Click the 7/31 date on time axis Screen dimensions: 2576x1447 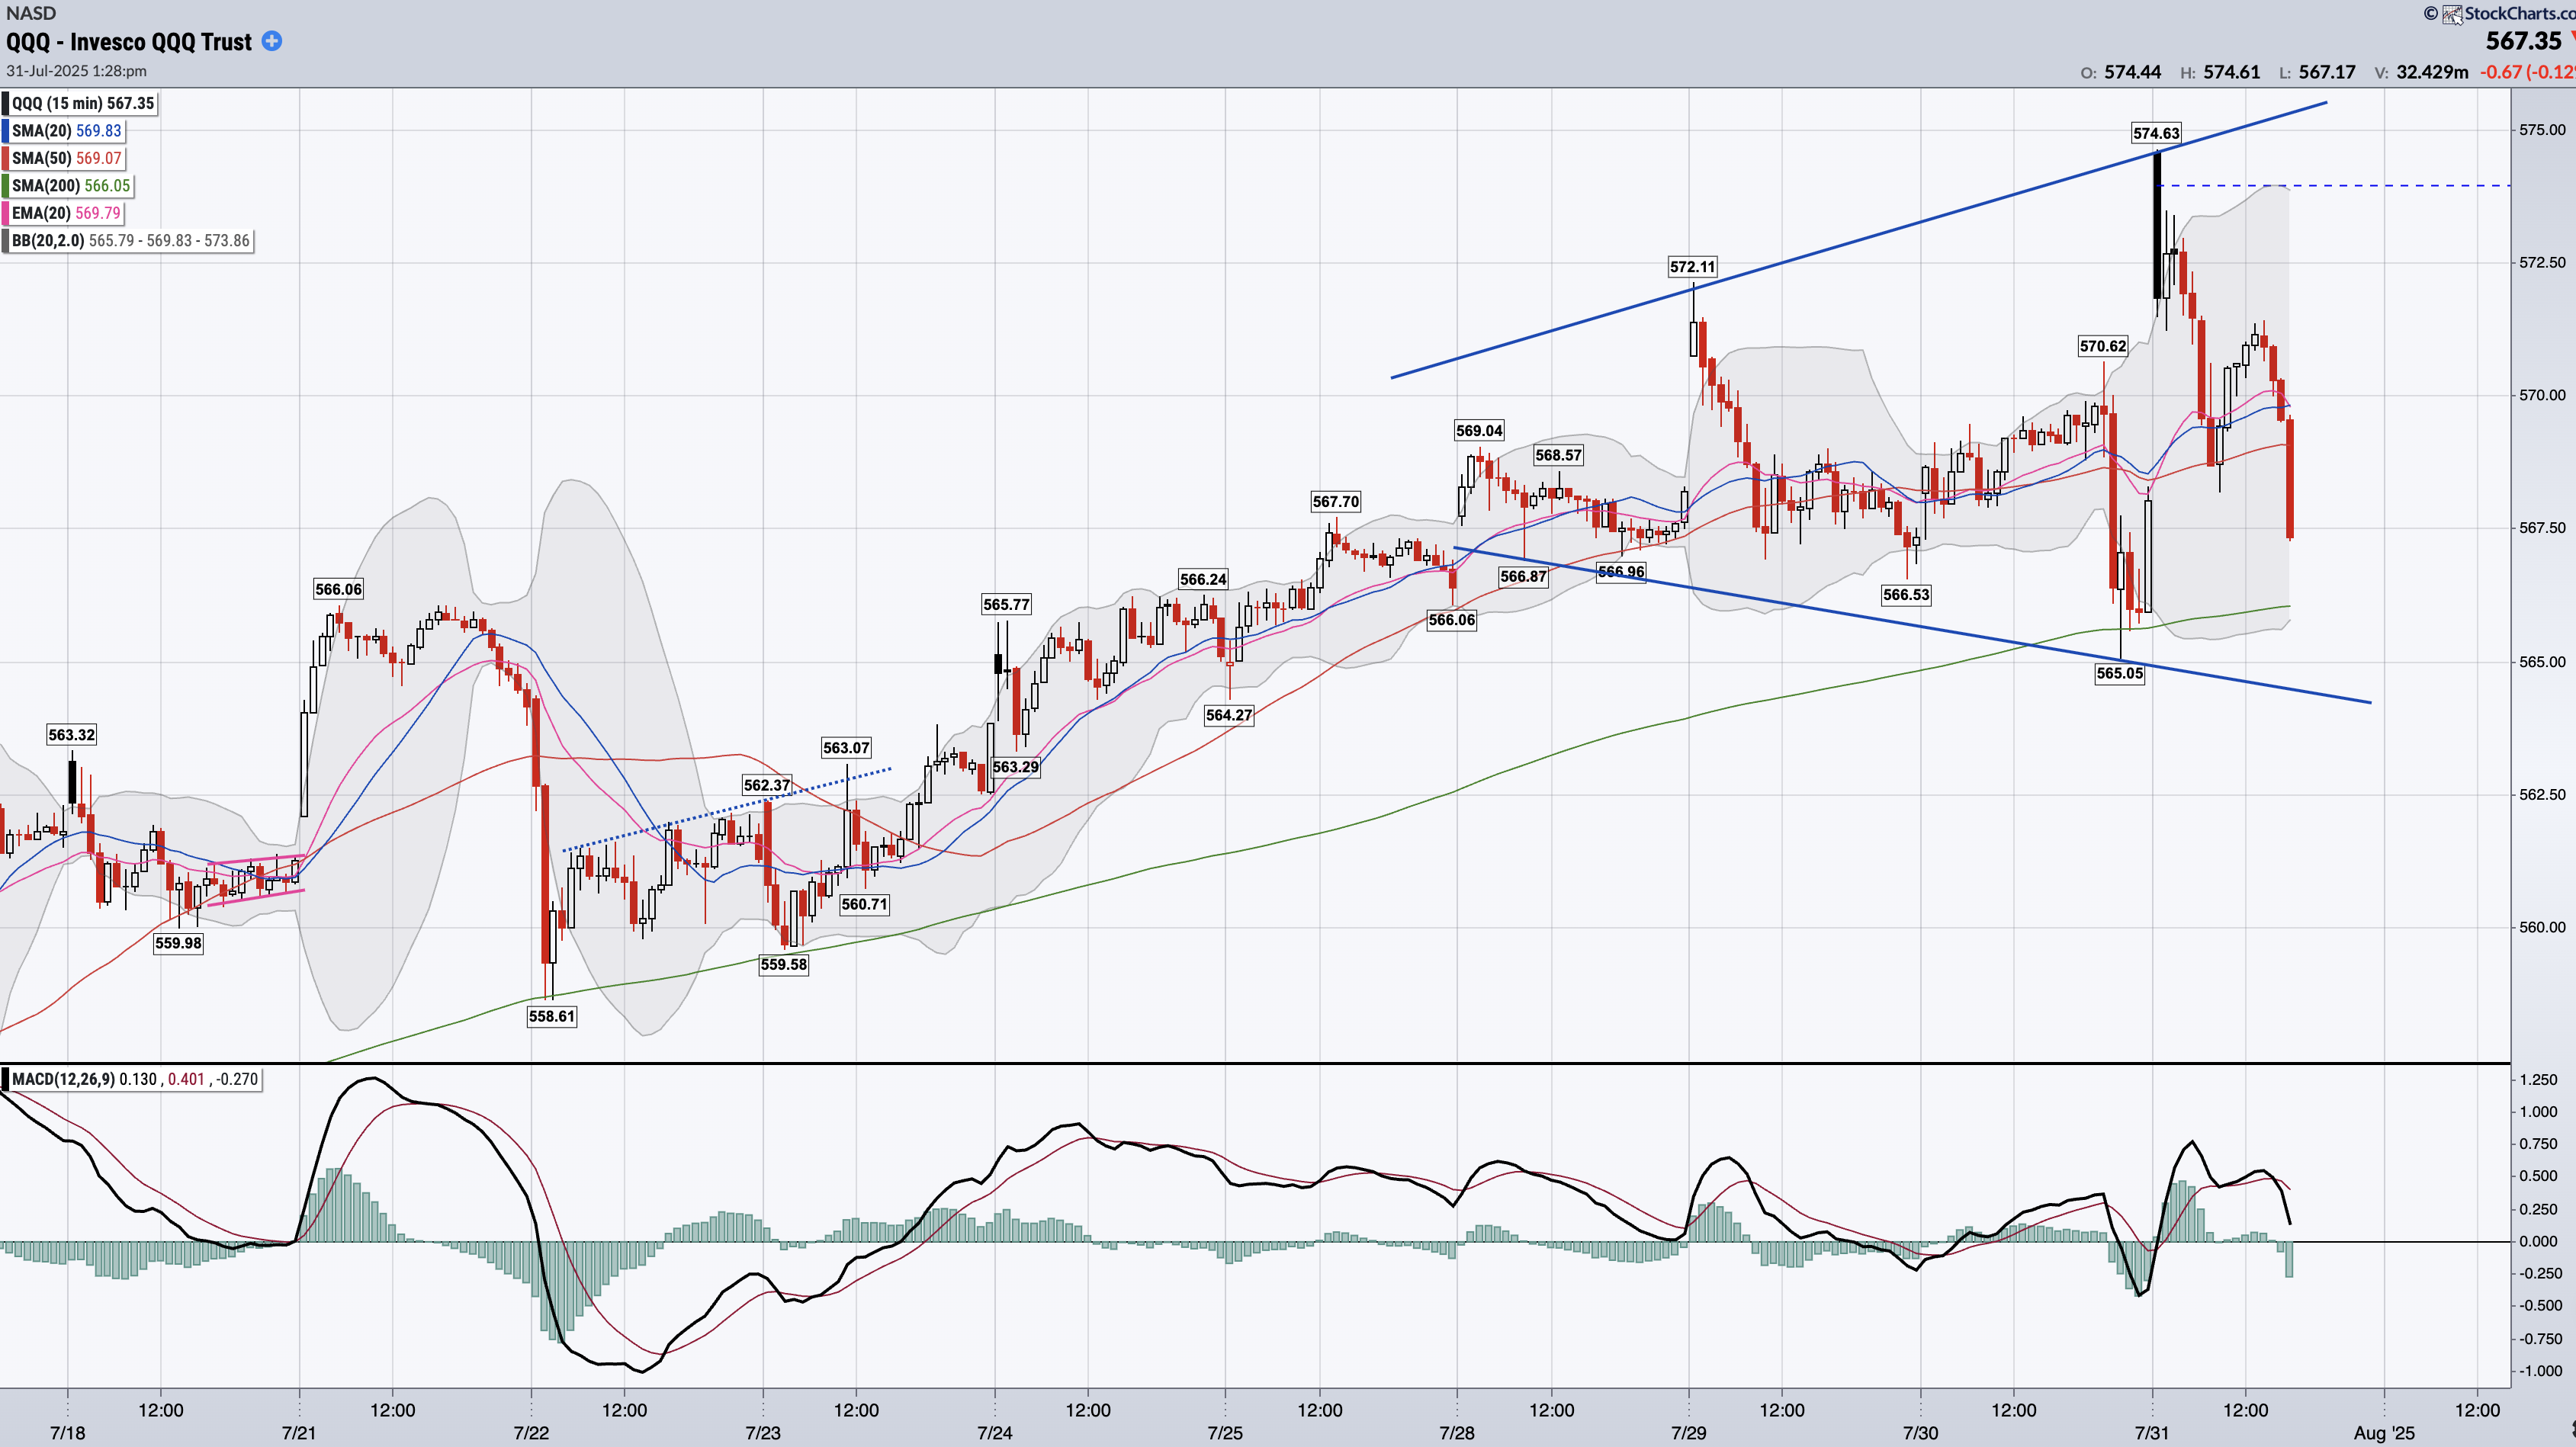coord(2152,1433)
